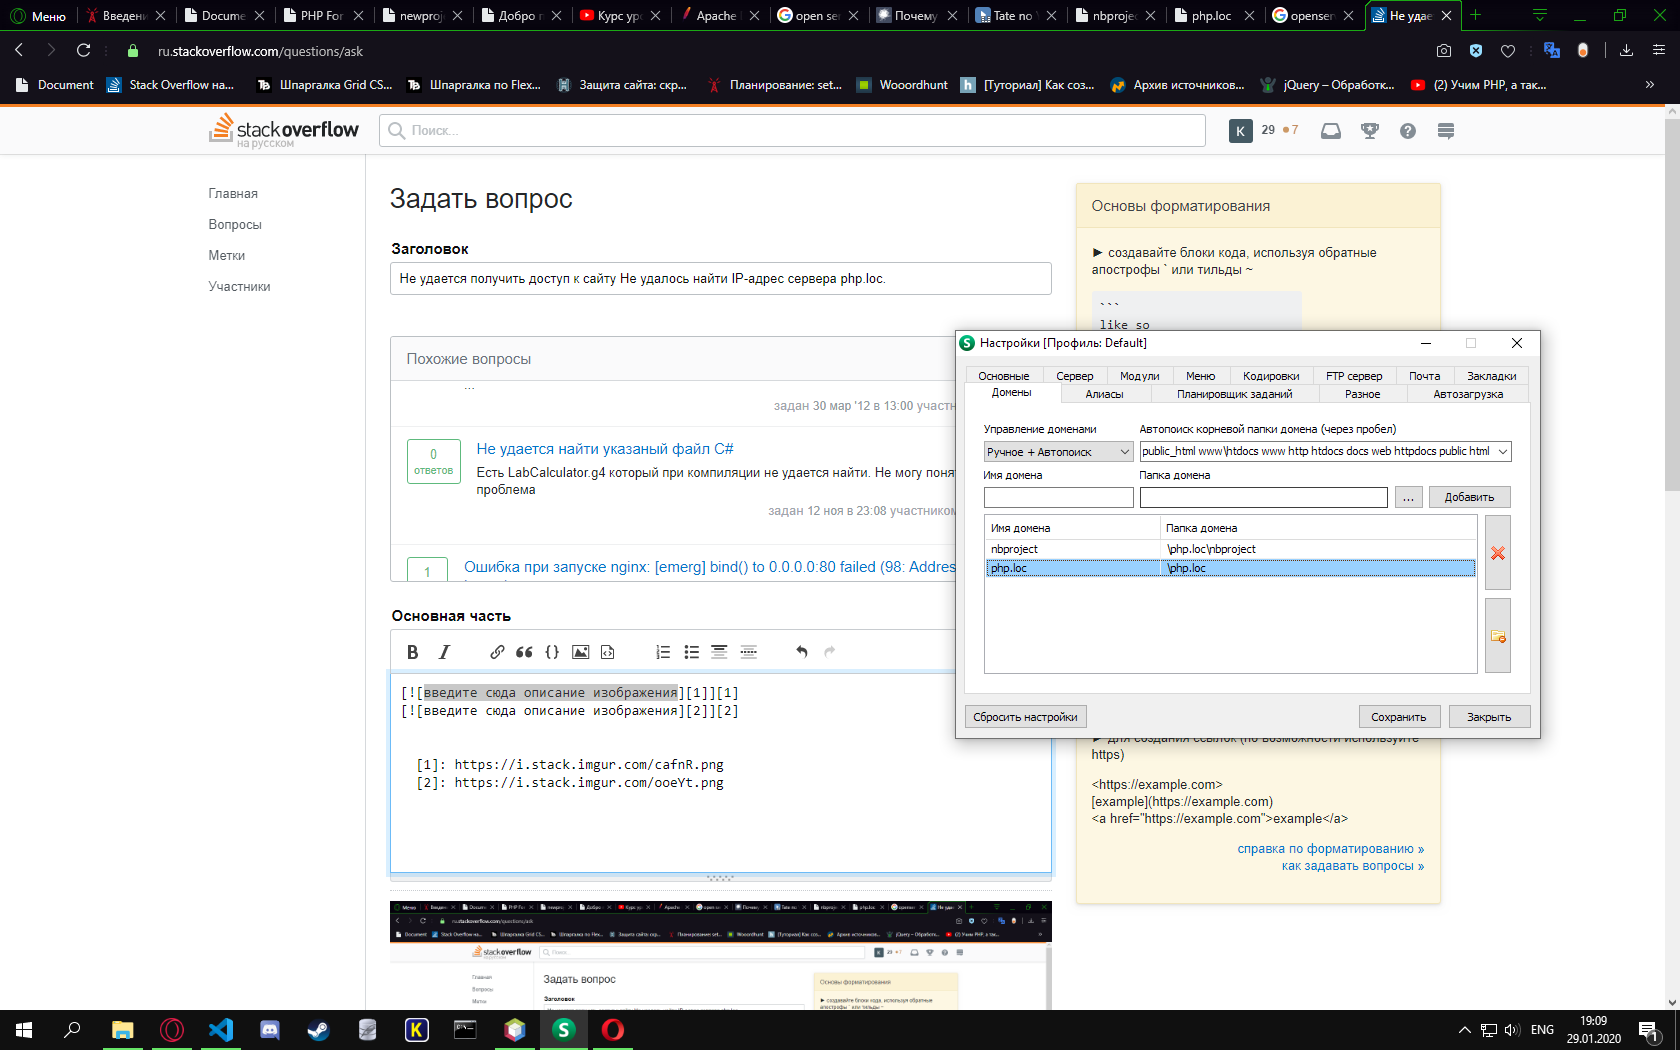Create numbered list in editor
Screen dimensions: 1680x1050
[x=663, y=652]
